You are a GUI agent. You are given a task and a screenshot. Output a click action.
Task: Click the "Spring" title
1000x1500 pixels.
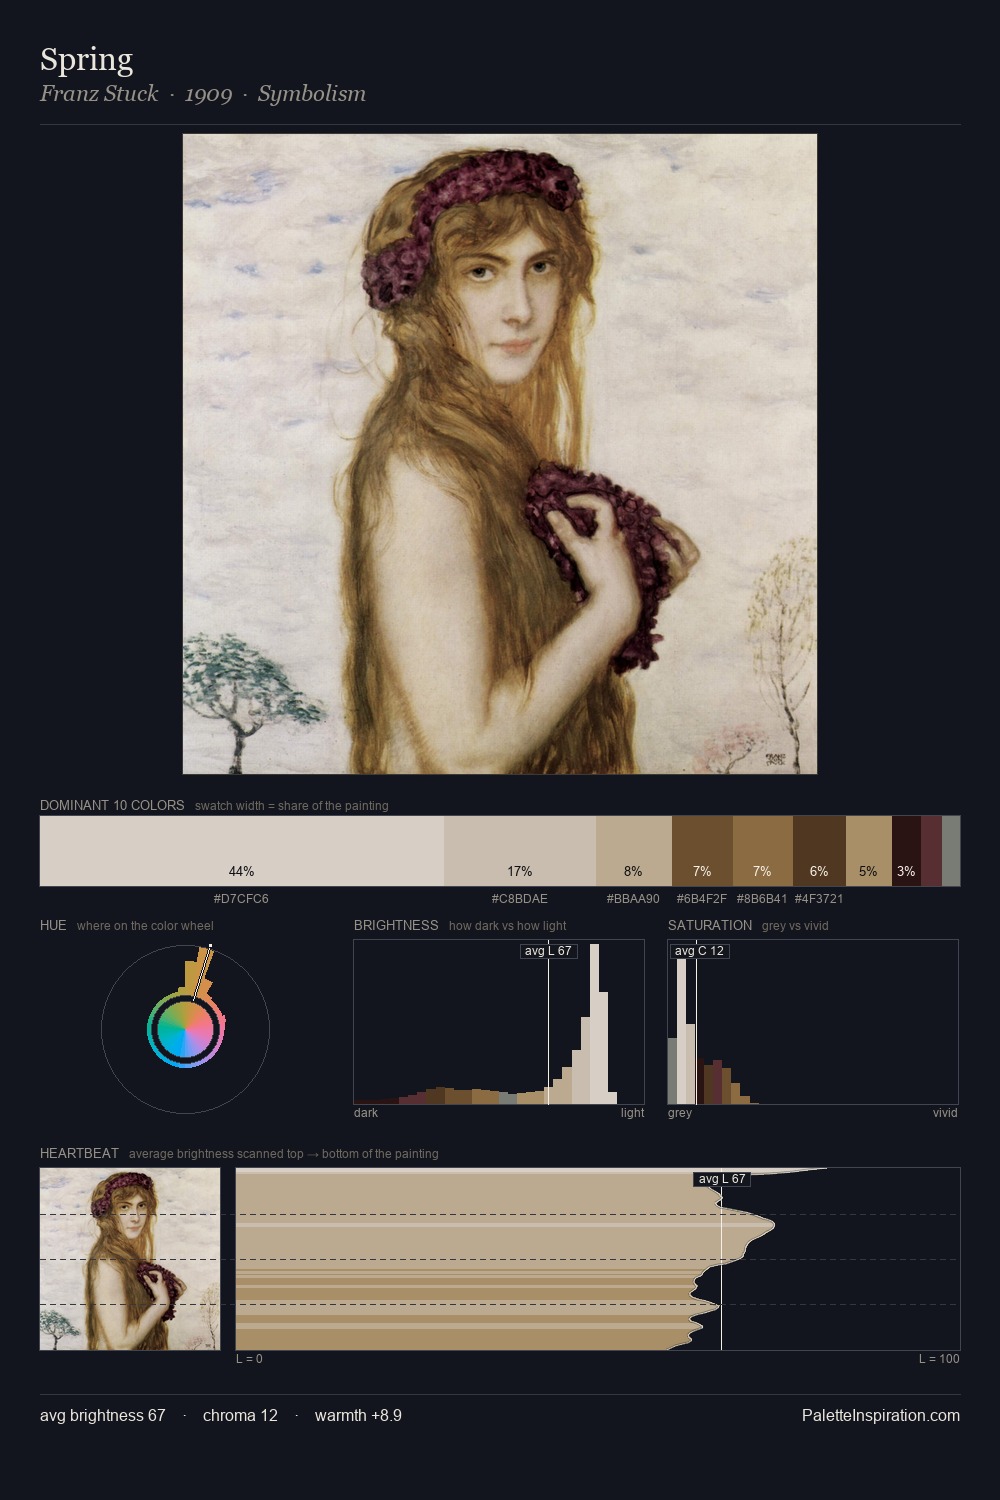pyautogui.click(x=86, y=60)
